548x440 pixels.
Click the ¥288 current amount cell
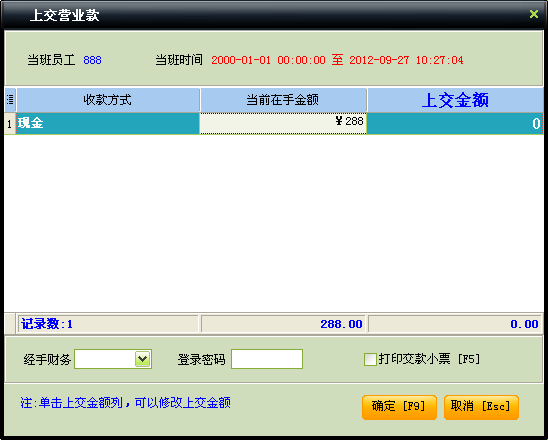tap(283, 123)
